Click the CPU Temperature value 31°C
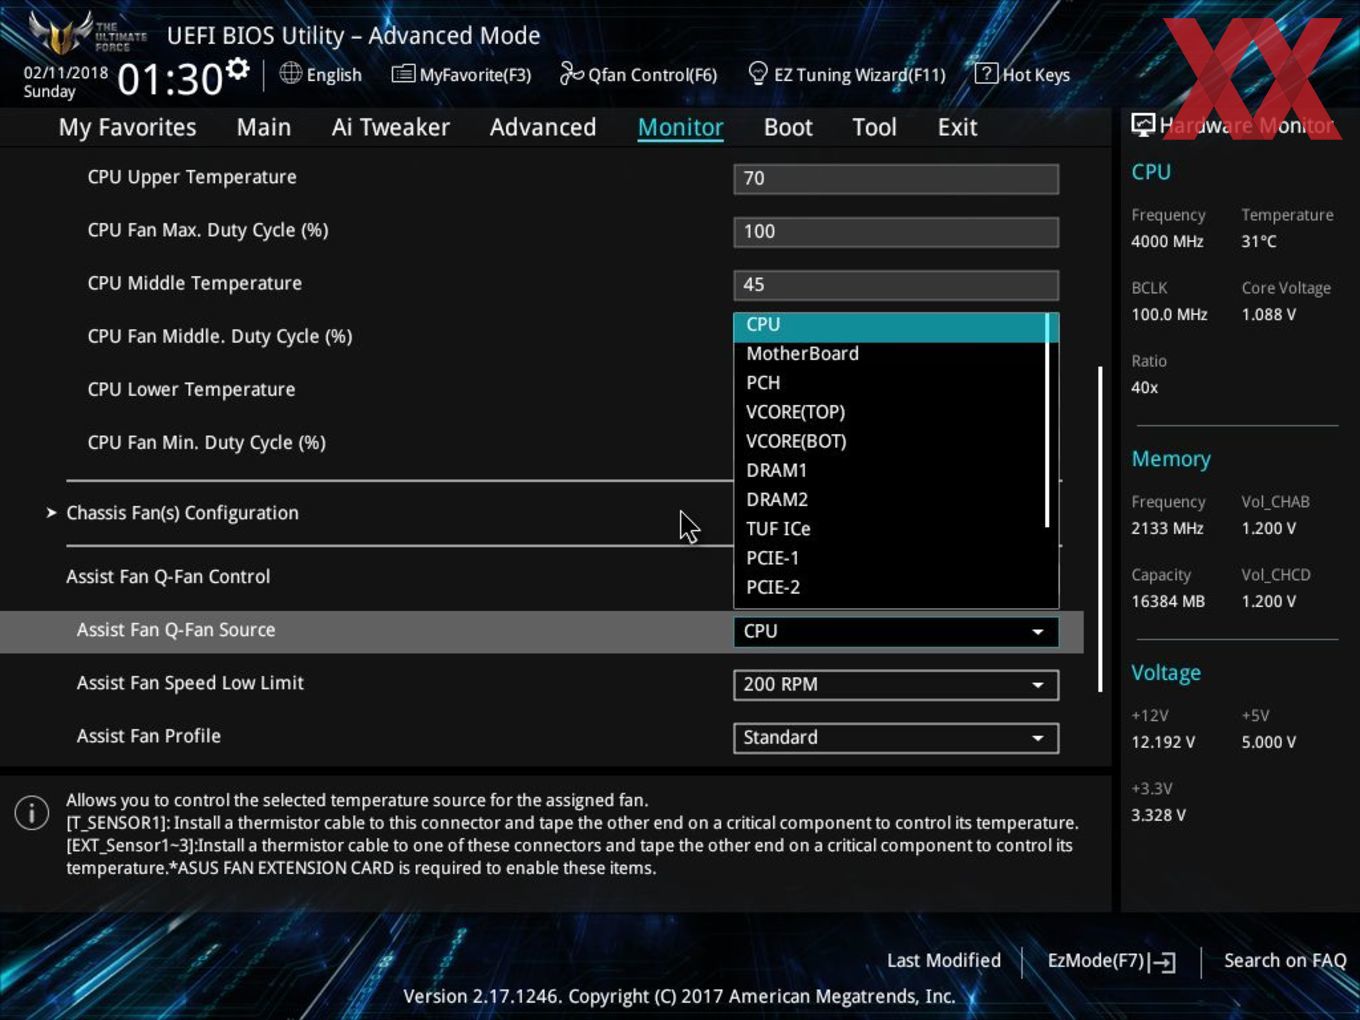This screenshot has width=1360, height=1020. [x=1259, y=241]
